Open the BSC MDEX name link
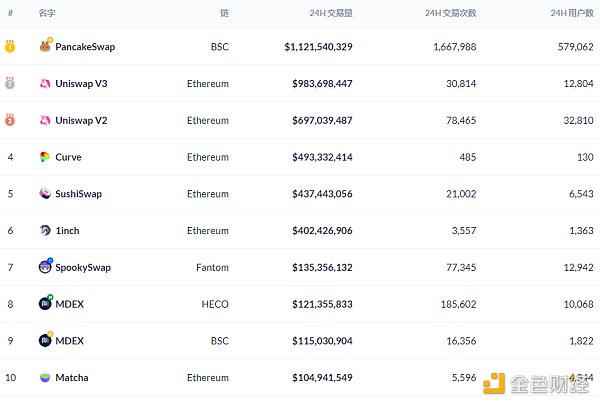The image size is (600, 405). (69, 341)
